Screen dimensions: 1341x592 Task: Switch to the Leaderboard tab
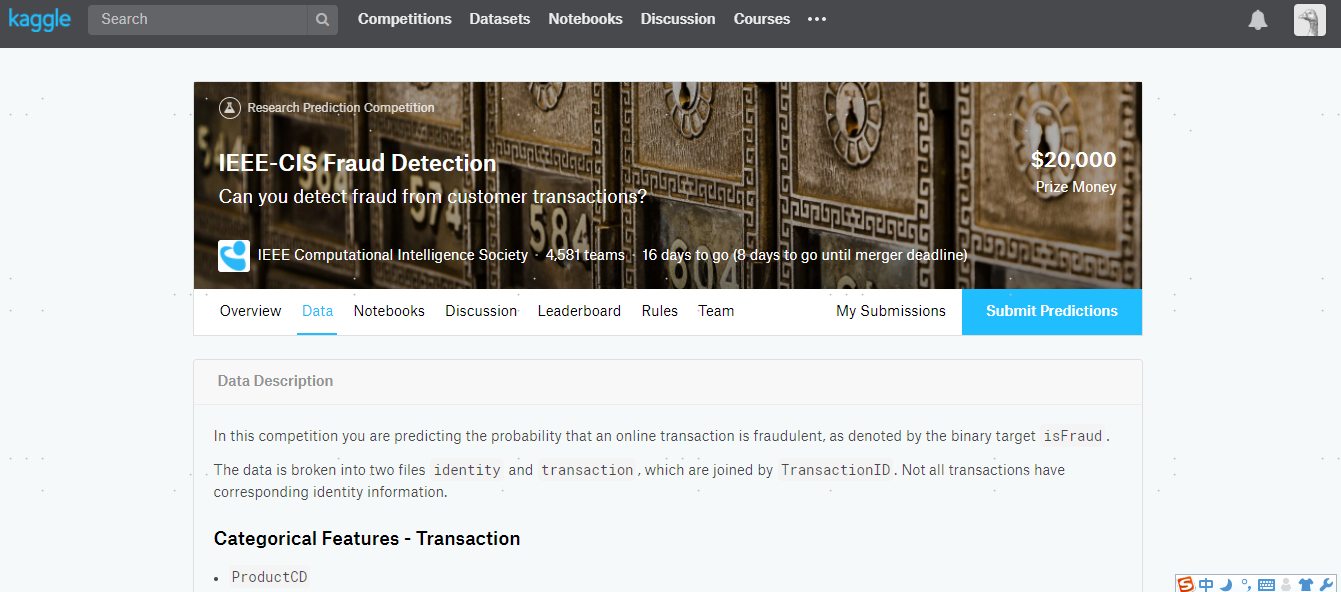579,311
